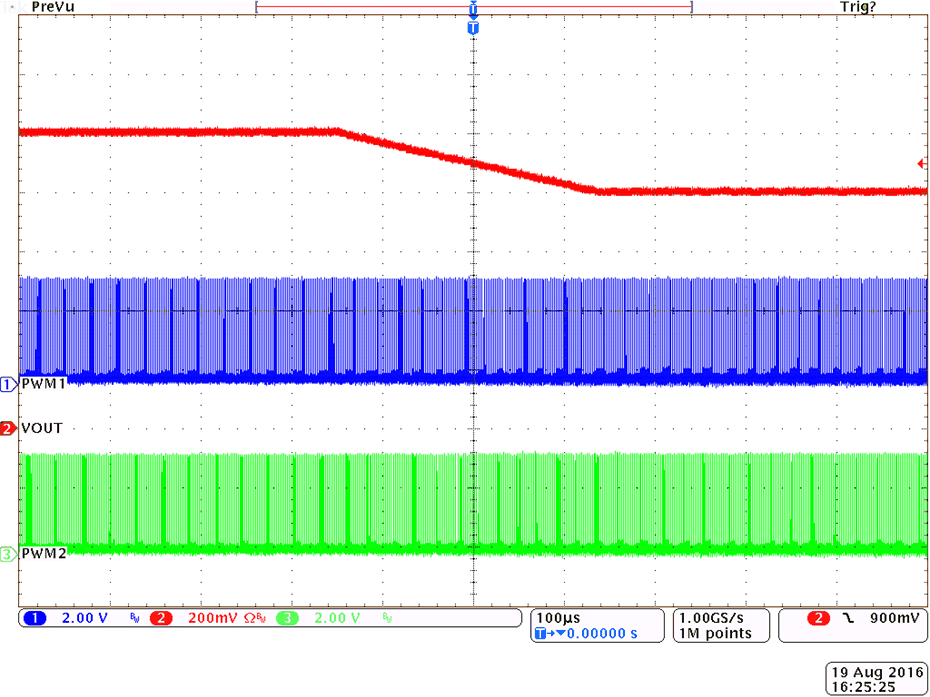Click the trigger position T marker
Viewport: 930px width, 697px height.
pos(471,27)
